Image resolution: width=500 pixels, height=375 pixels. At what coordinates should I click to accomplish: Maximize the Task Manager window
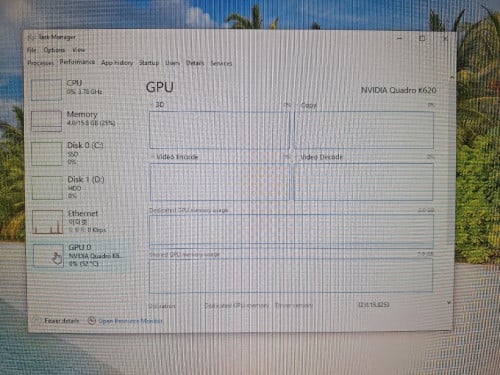(422, 38)
